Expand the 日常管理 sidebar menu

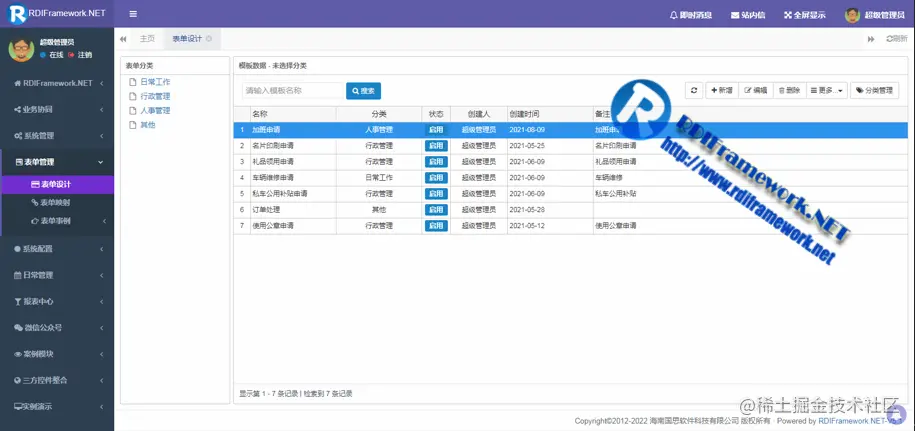[57, 275]
